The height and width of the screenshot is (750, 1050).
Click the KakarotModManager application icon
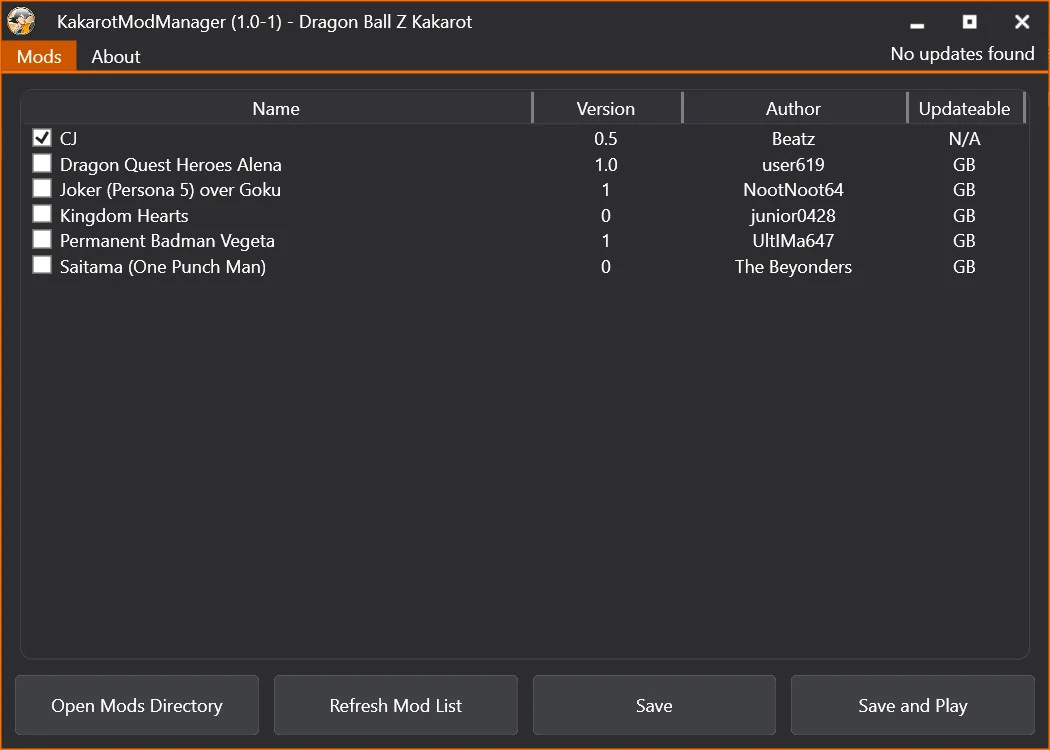[21, 21]
